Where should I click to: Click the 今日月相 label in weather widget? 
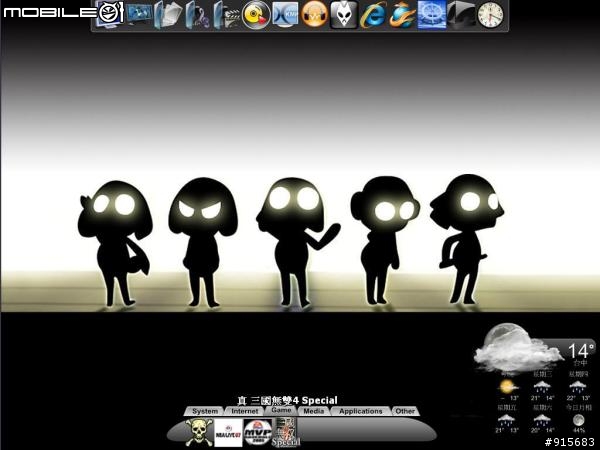click(x=579, y=408)
